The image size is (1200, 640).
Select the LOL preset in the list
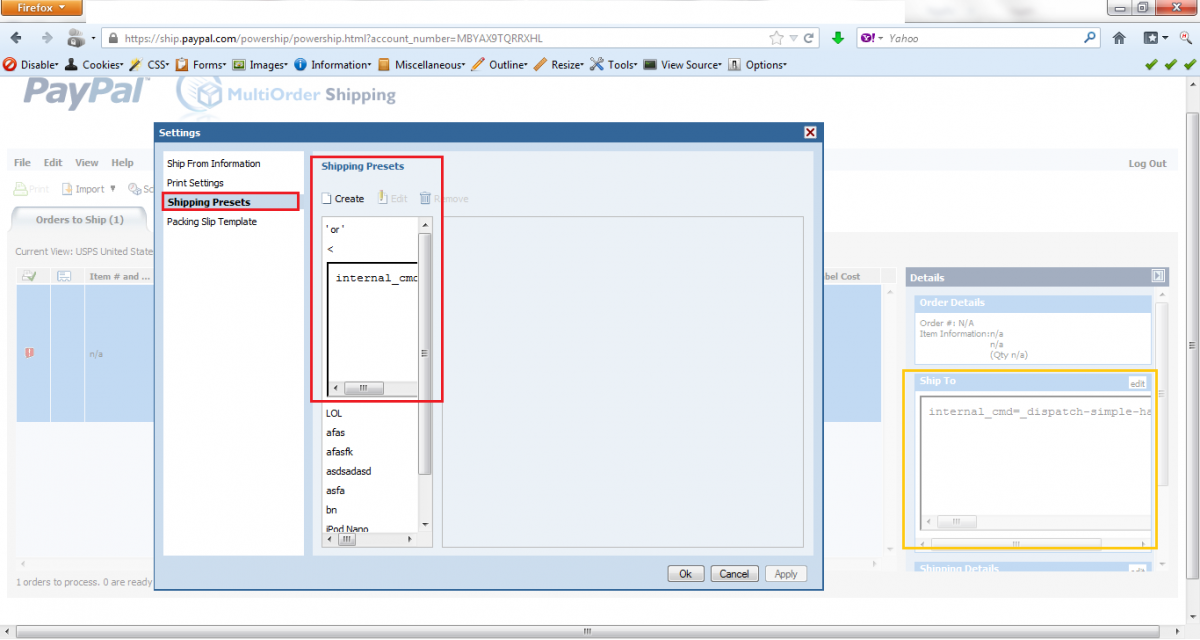coord(334,412)
